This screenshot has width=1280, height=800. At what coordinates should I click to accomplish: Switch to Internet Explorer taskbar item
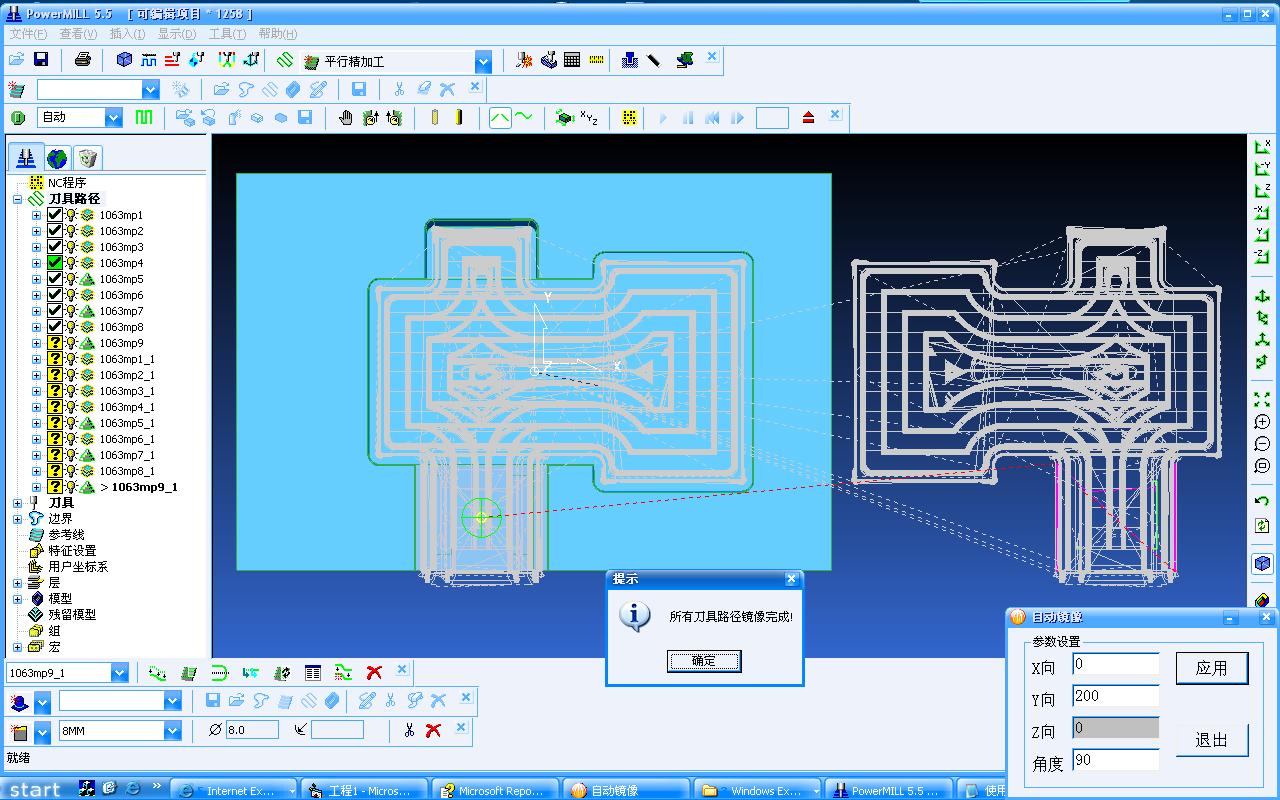(235, 790)
